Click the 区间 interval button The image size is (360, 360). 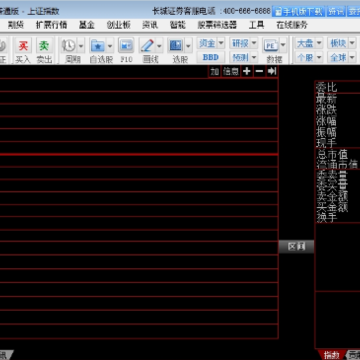[296, 247]
